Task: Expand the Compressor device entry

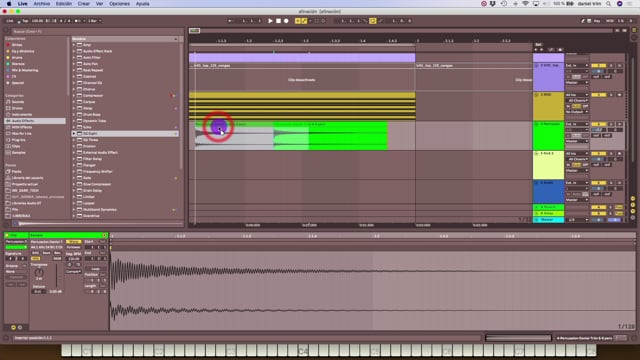Action: [x=74, y=96]
